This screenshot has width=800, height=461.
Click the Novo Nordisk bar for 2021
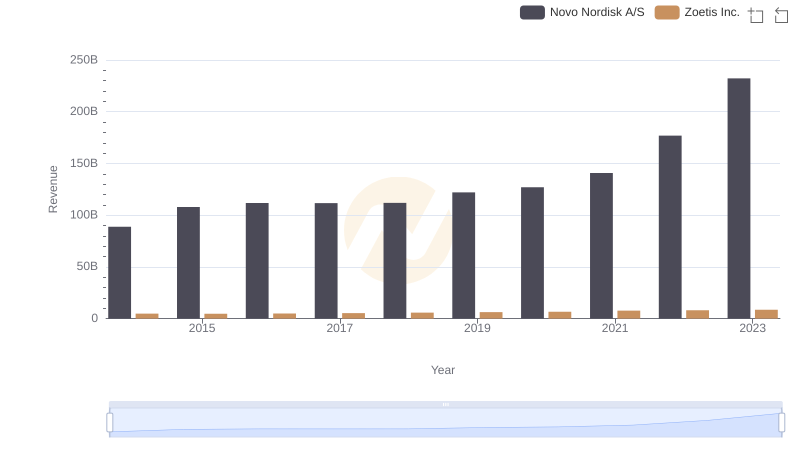(602, 246)
